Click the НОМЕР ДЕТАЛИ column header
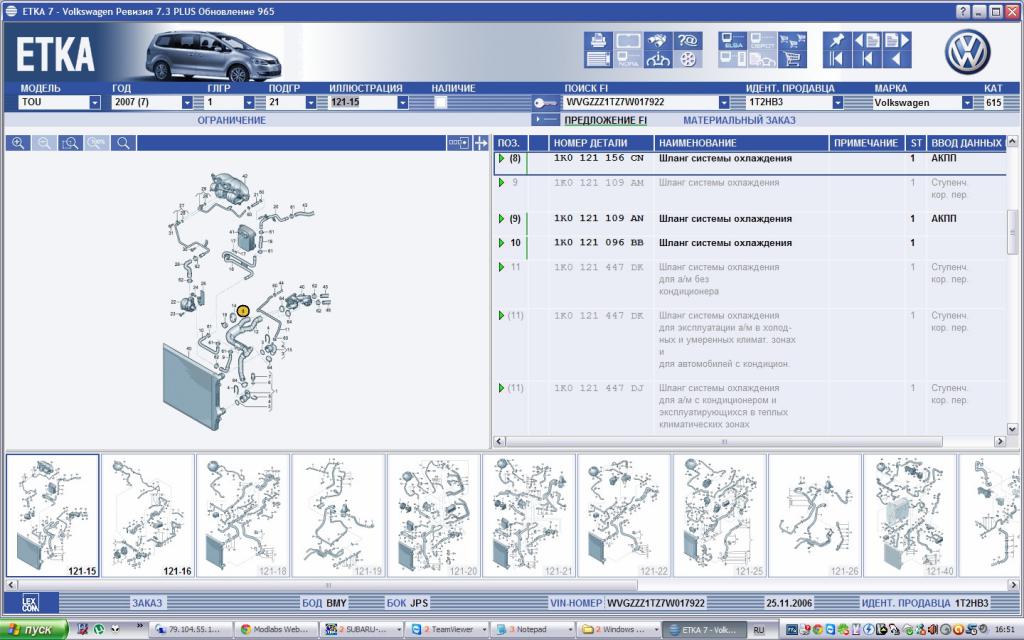Screen dimensions: 1024x640 point(601,143)
